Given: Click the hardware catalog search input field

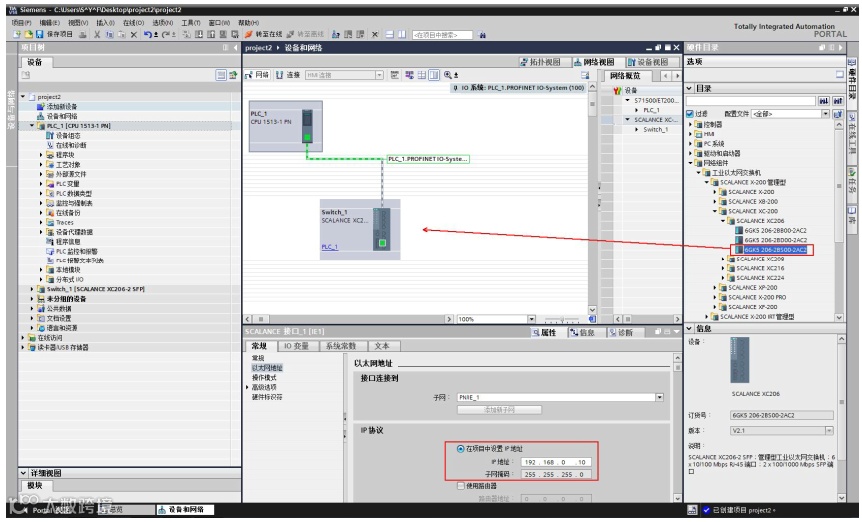Looking at the screenshot, I should coord(751,101).
